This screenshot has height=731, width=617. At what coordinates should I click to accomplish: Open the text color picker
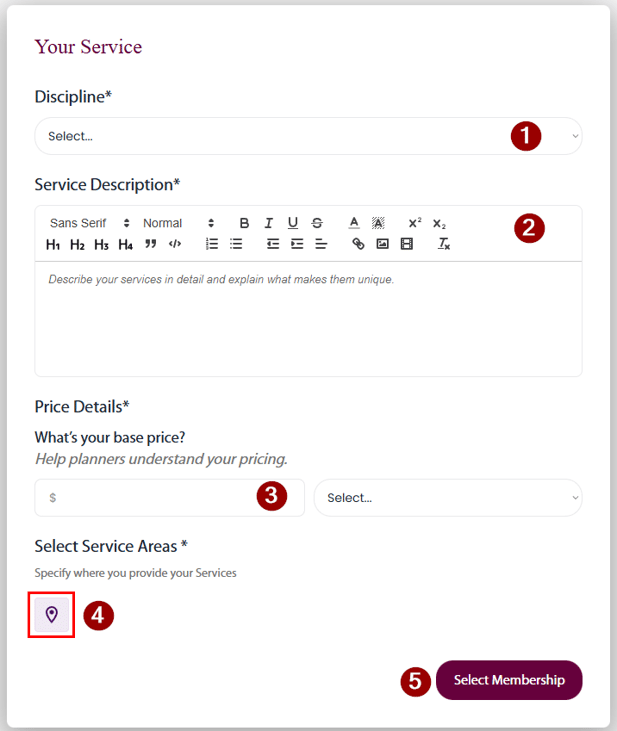[x=354, y=223]
